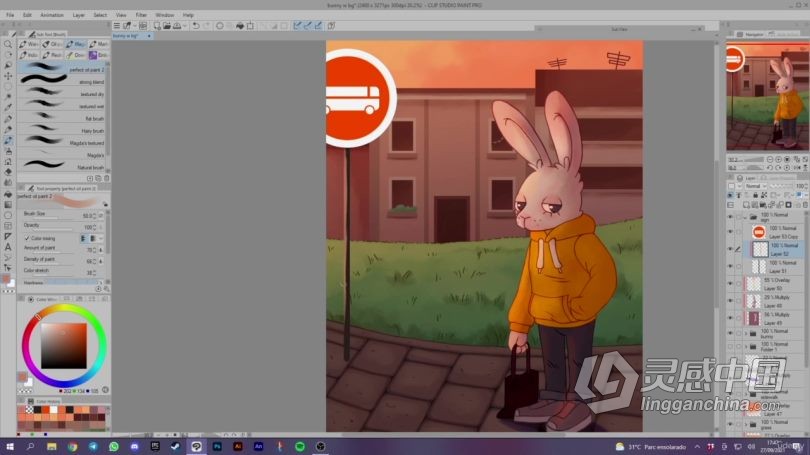
Task: Open the Window menu
Action: [x=165, y=15]
